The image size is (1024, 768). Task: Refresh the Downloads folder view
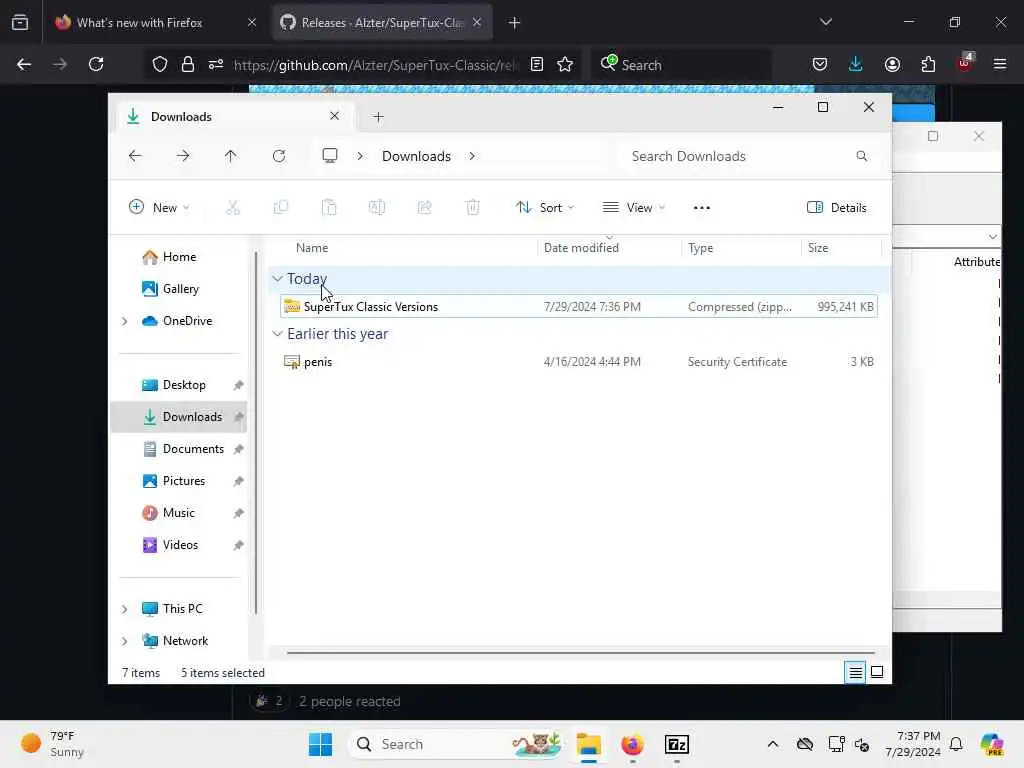coord(279,156)
